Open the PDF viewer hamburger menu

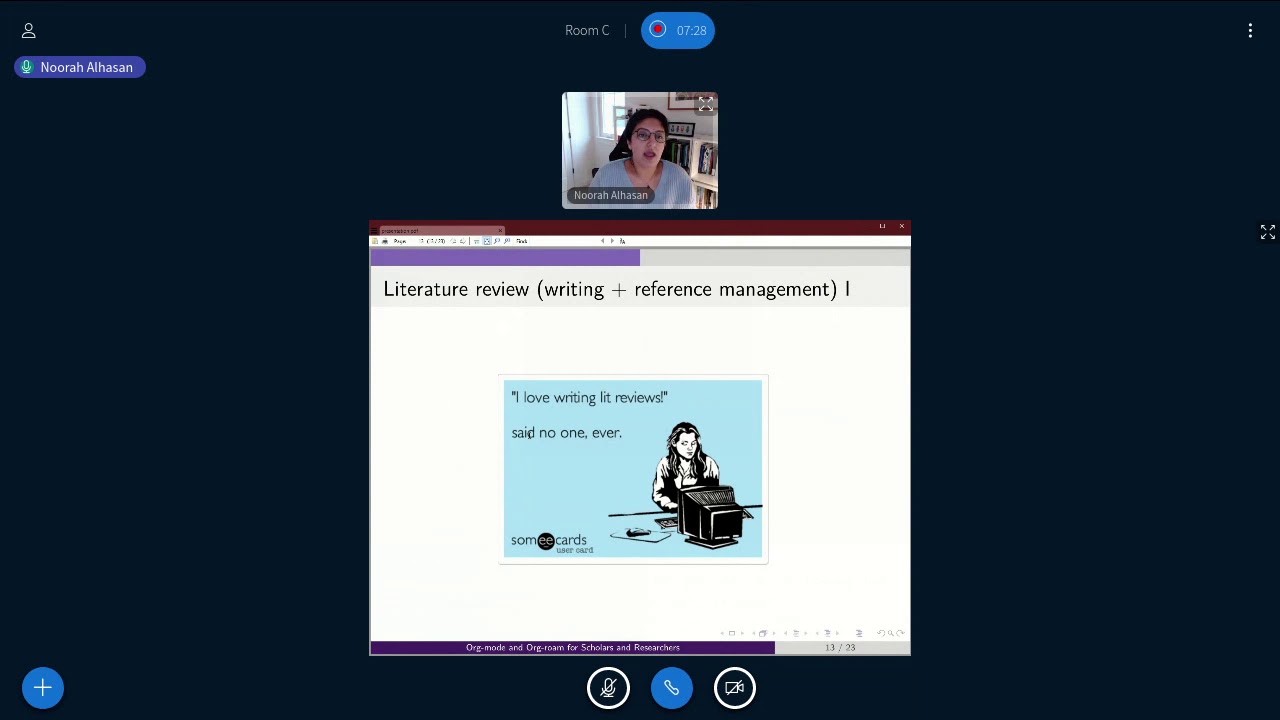pos(374,230)
